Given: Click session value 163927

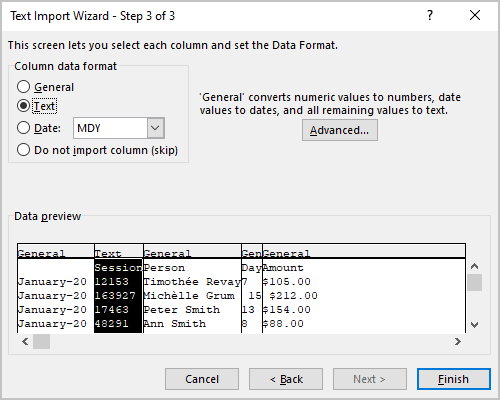Looking at the screenshot, I should 115,296.
